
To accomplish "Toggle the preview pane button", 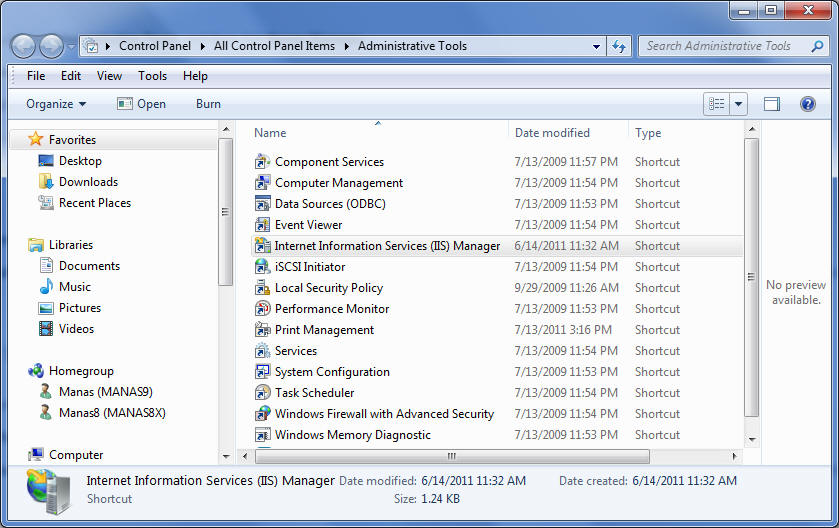I will (x=772, y=104).
